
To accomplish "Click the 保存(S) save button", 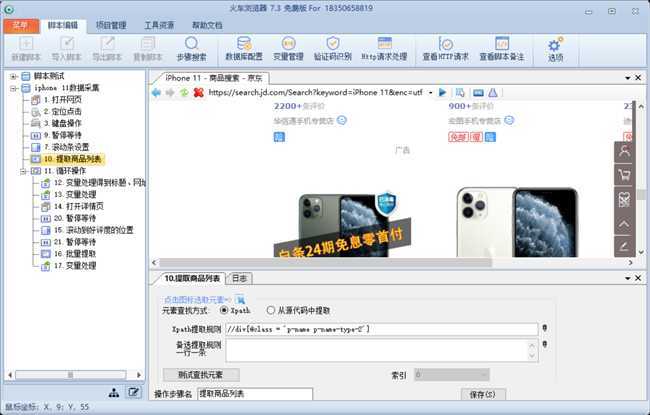I will click(483, 394).
